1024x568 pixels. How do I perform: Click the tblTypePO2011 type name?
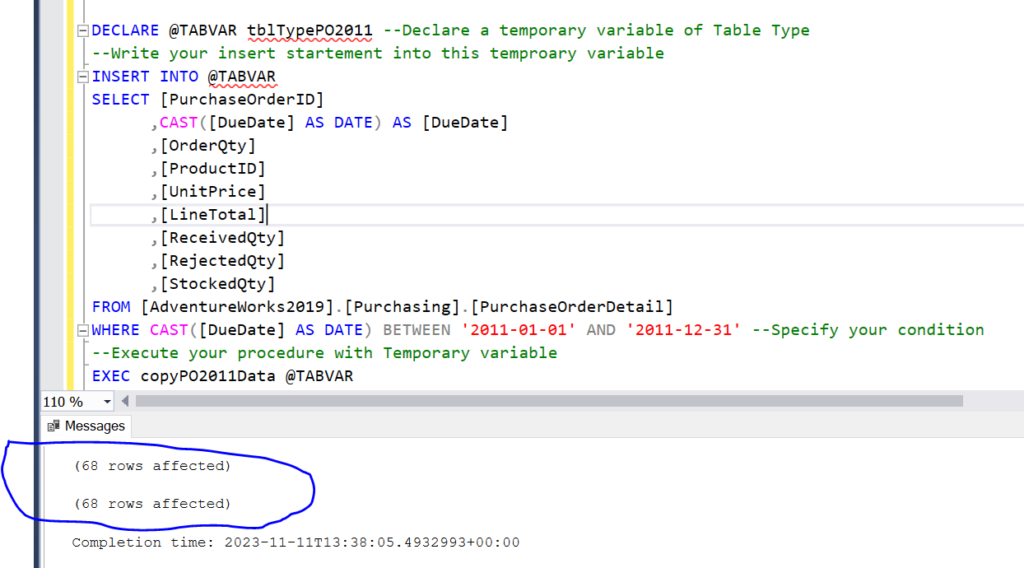309,31
